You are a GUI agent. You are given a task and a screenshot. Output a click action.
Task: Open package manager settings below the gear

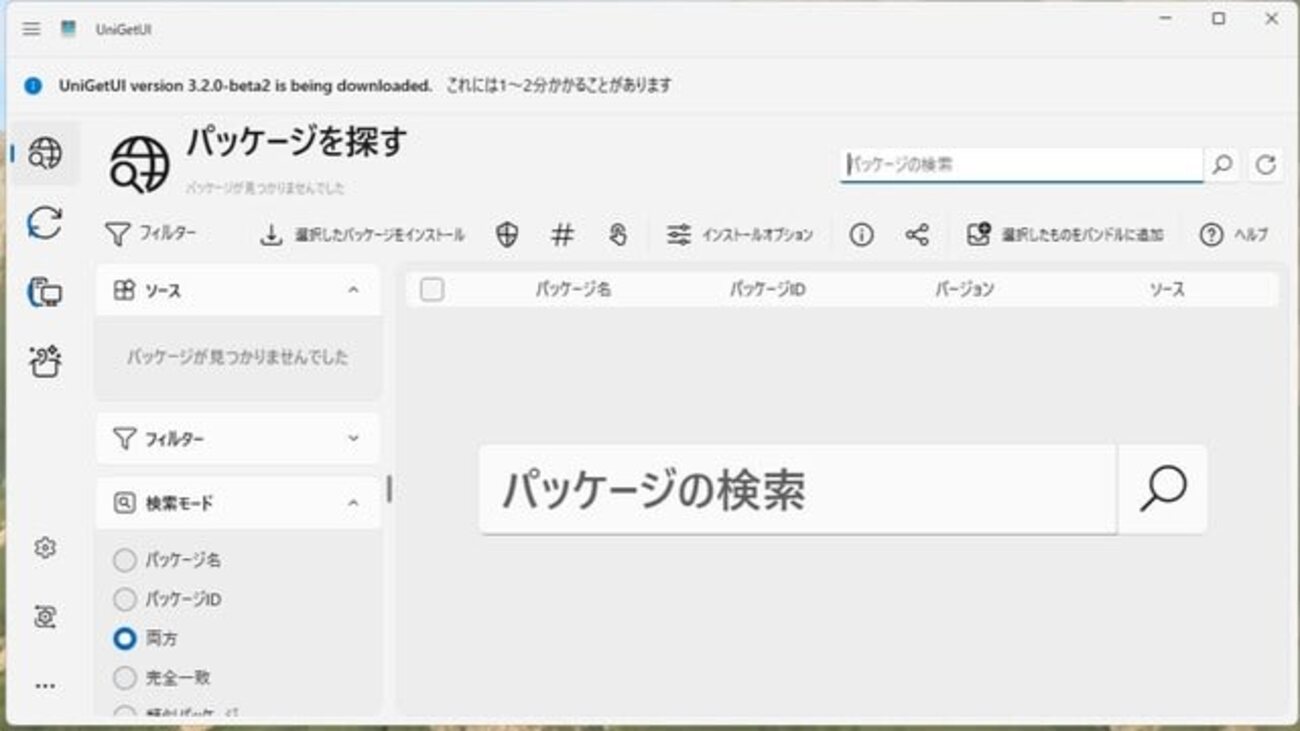click(45, 617)
